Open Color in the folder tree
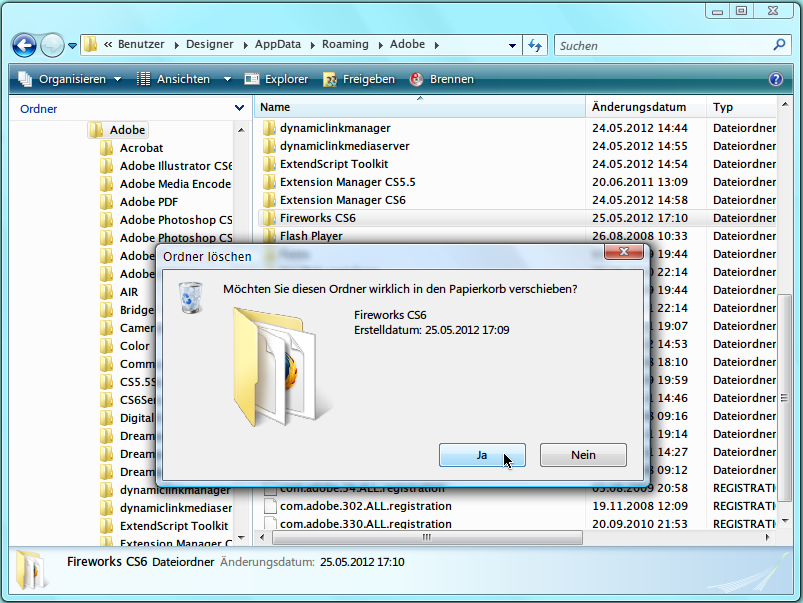This screenshot has width=803, height=603. click(x=135, y=346)
